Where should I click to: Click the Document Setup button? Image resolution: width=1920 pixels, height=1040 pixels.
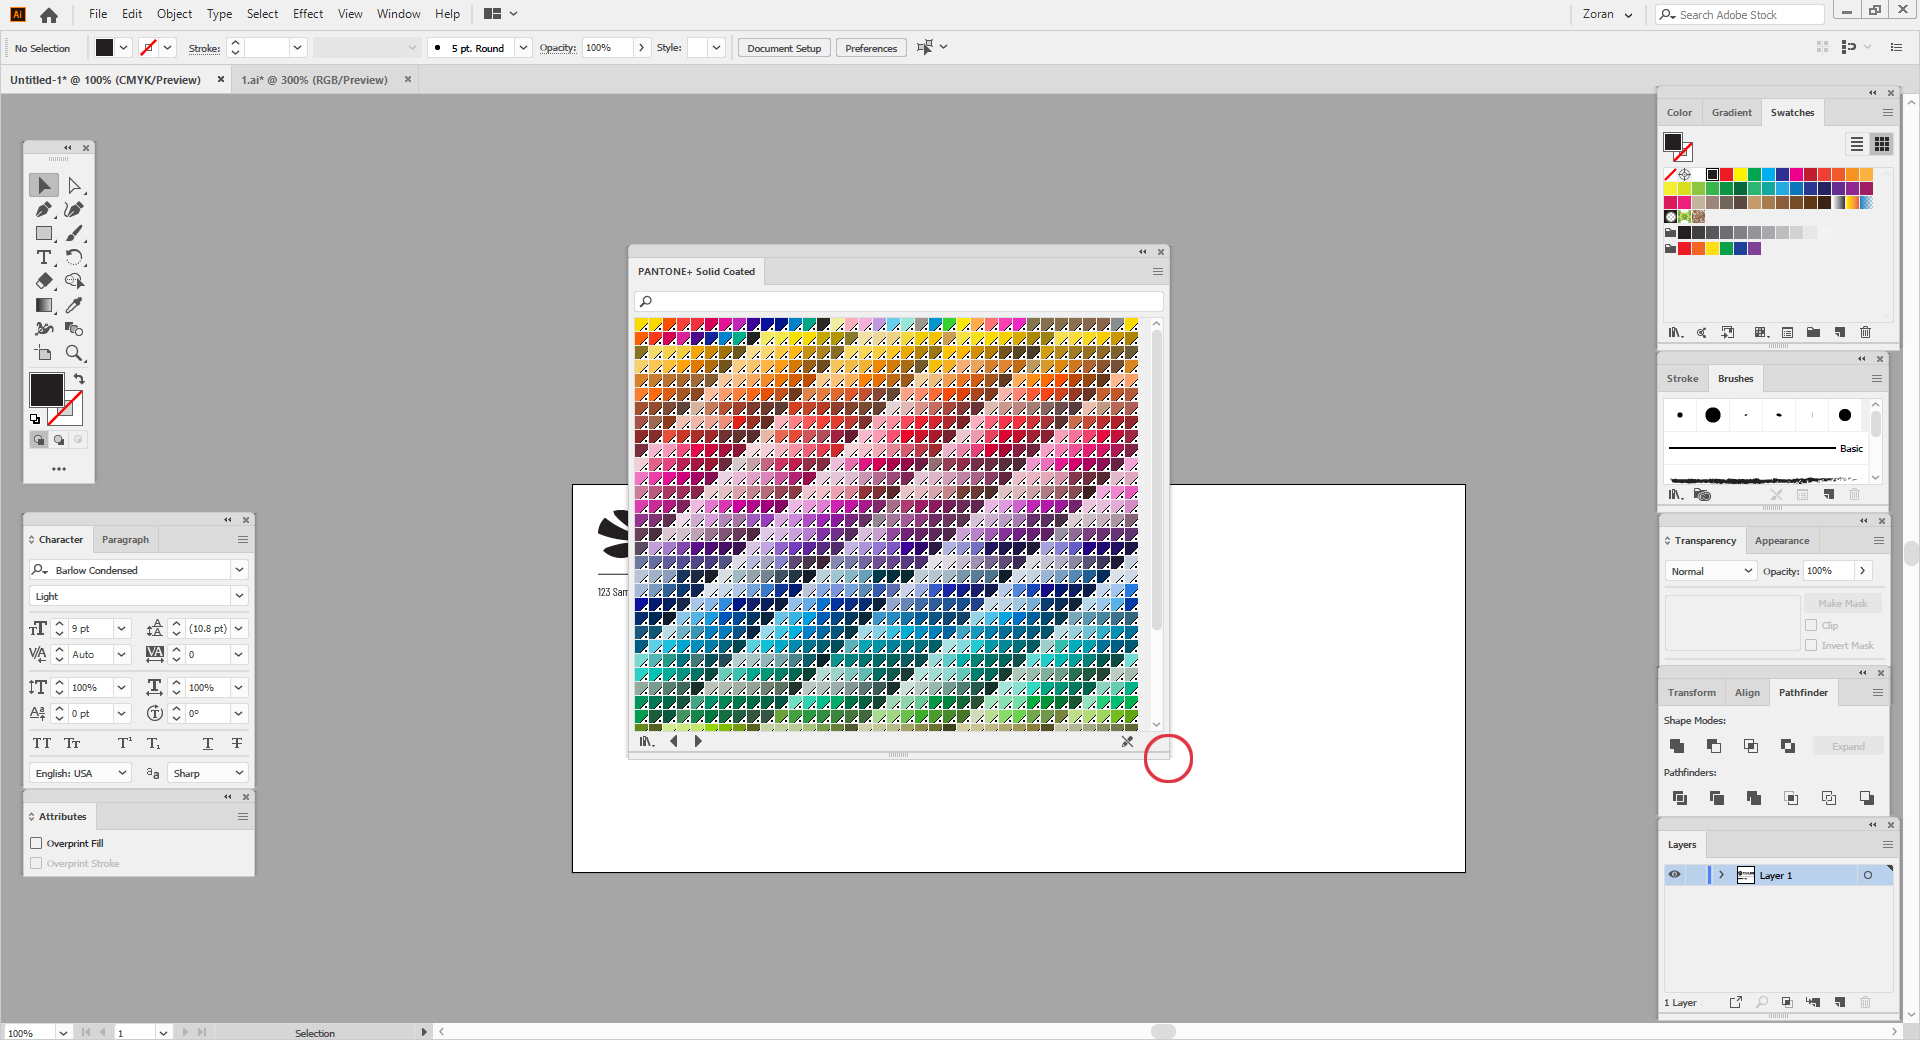(x=784, y=48)
